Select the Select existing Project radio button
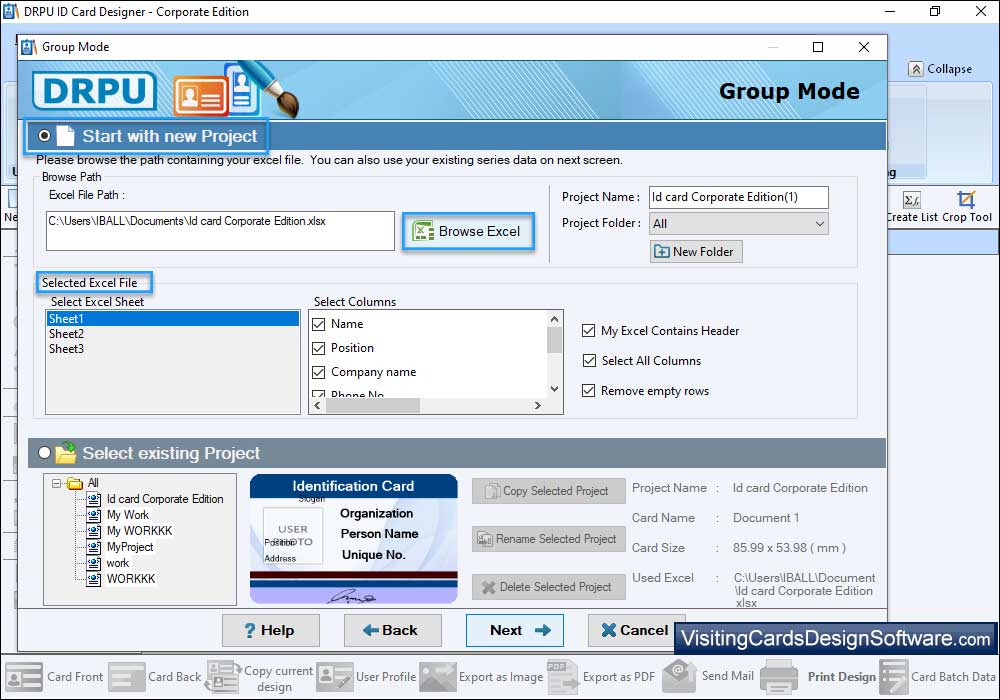 pyautogui.click(x=44, y=453)
